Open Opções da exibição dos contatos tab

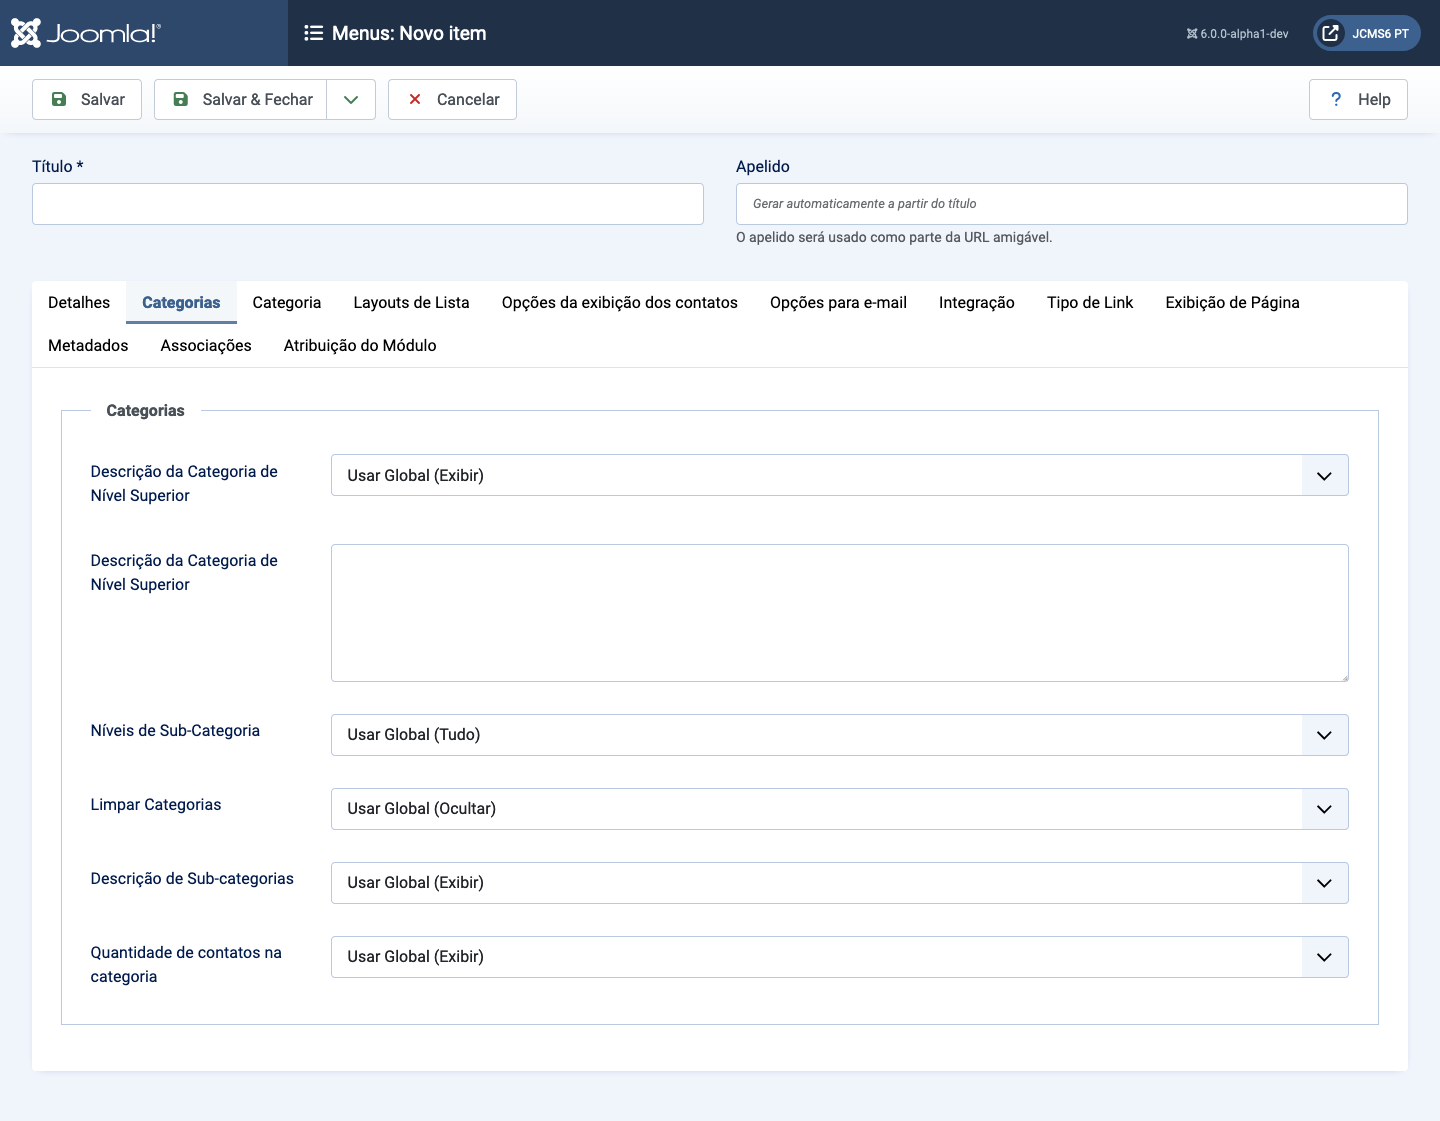(620, 302)
